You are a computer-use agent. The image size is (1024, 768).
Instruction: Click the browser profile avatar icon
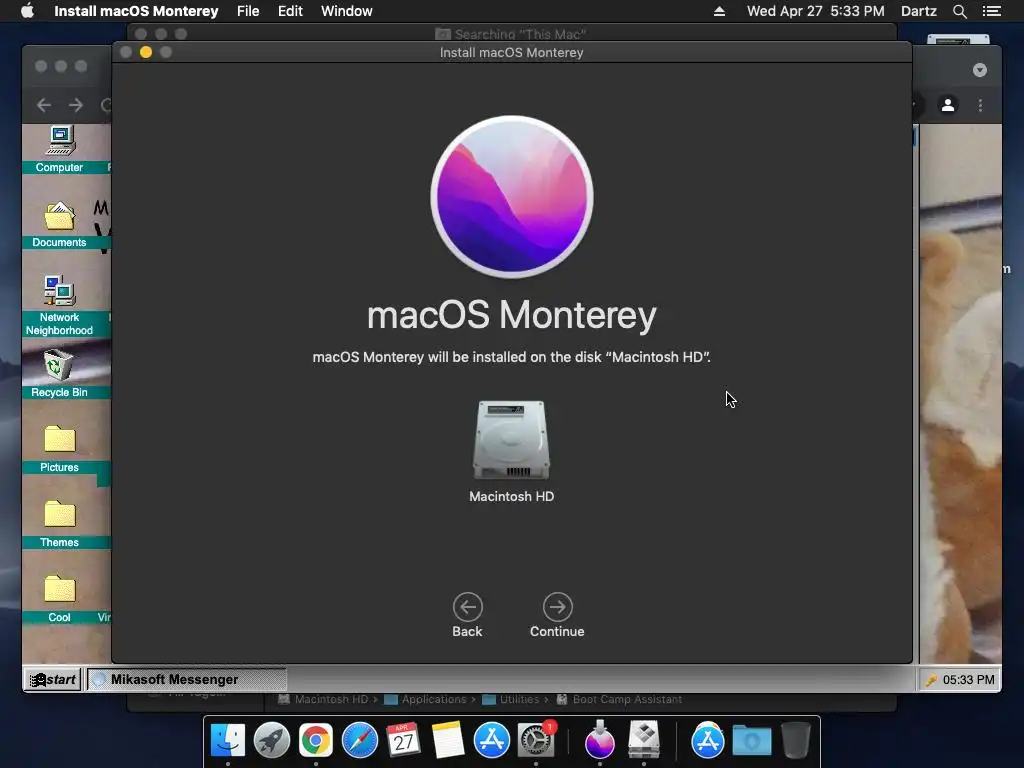948,105
